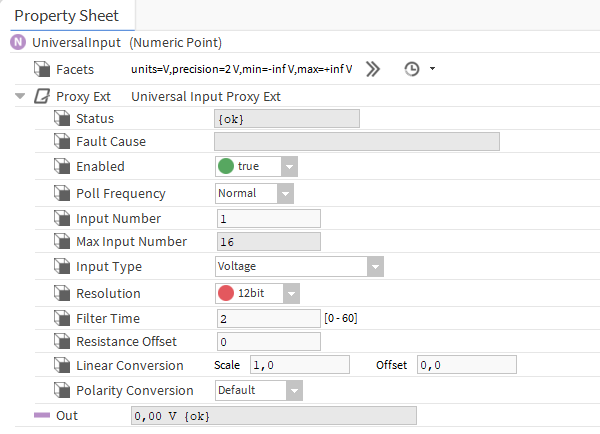600x434 pixels.
Task: Click the clock history icon beside Facets
Action: (x=411, y=69)
